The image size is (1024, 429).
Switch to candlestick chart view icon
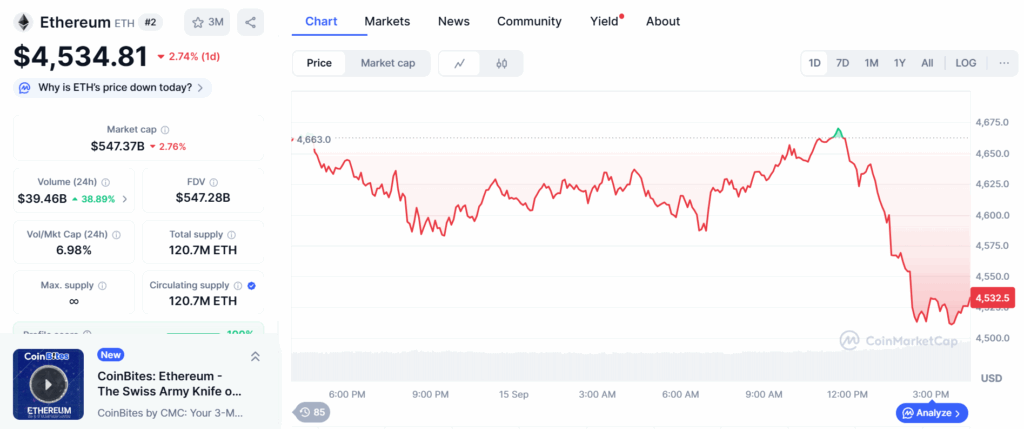[x=502, y=63]
